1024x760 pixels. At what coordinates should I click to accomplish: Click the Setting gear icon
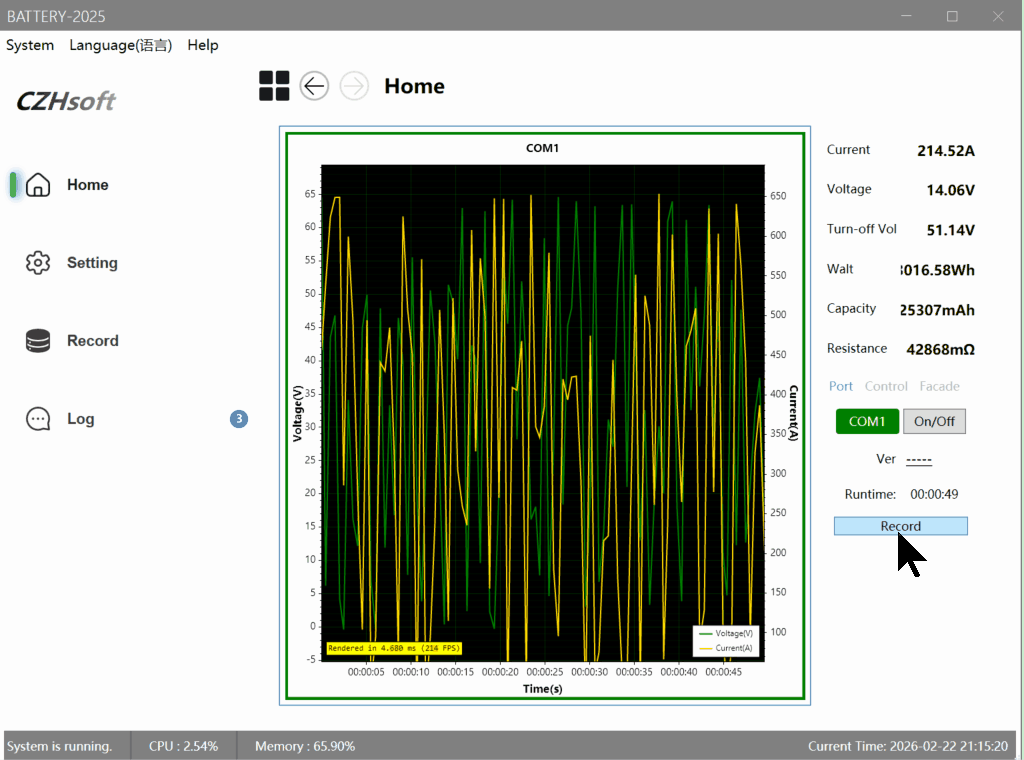(38, 262)
